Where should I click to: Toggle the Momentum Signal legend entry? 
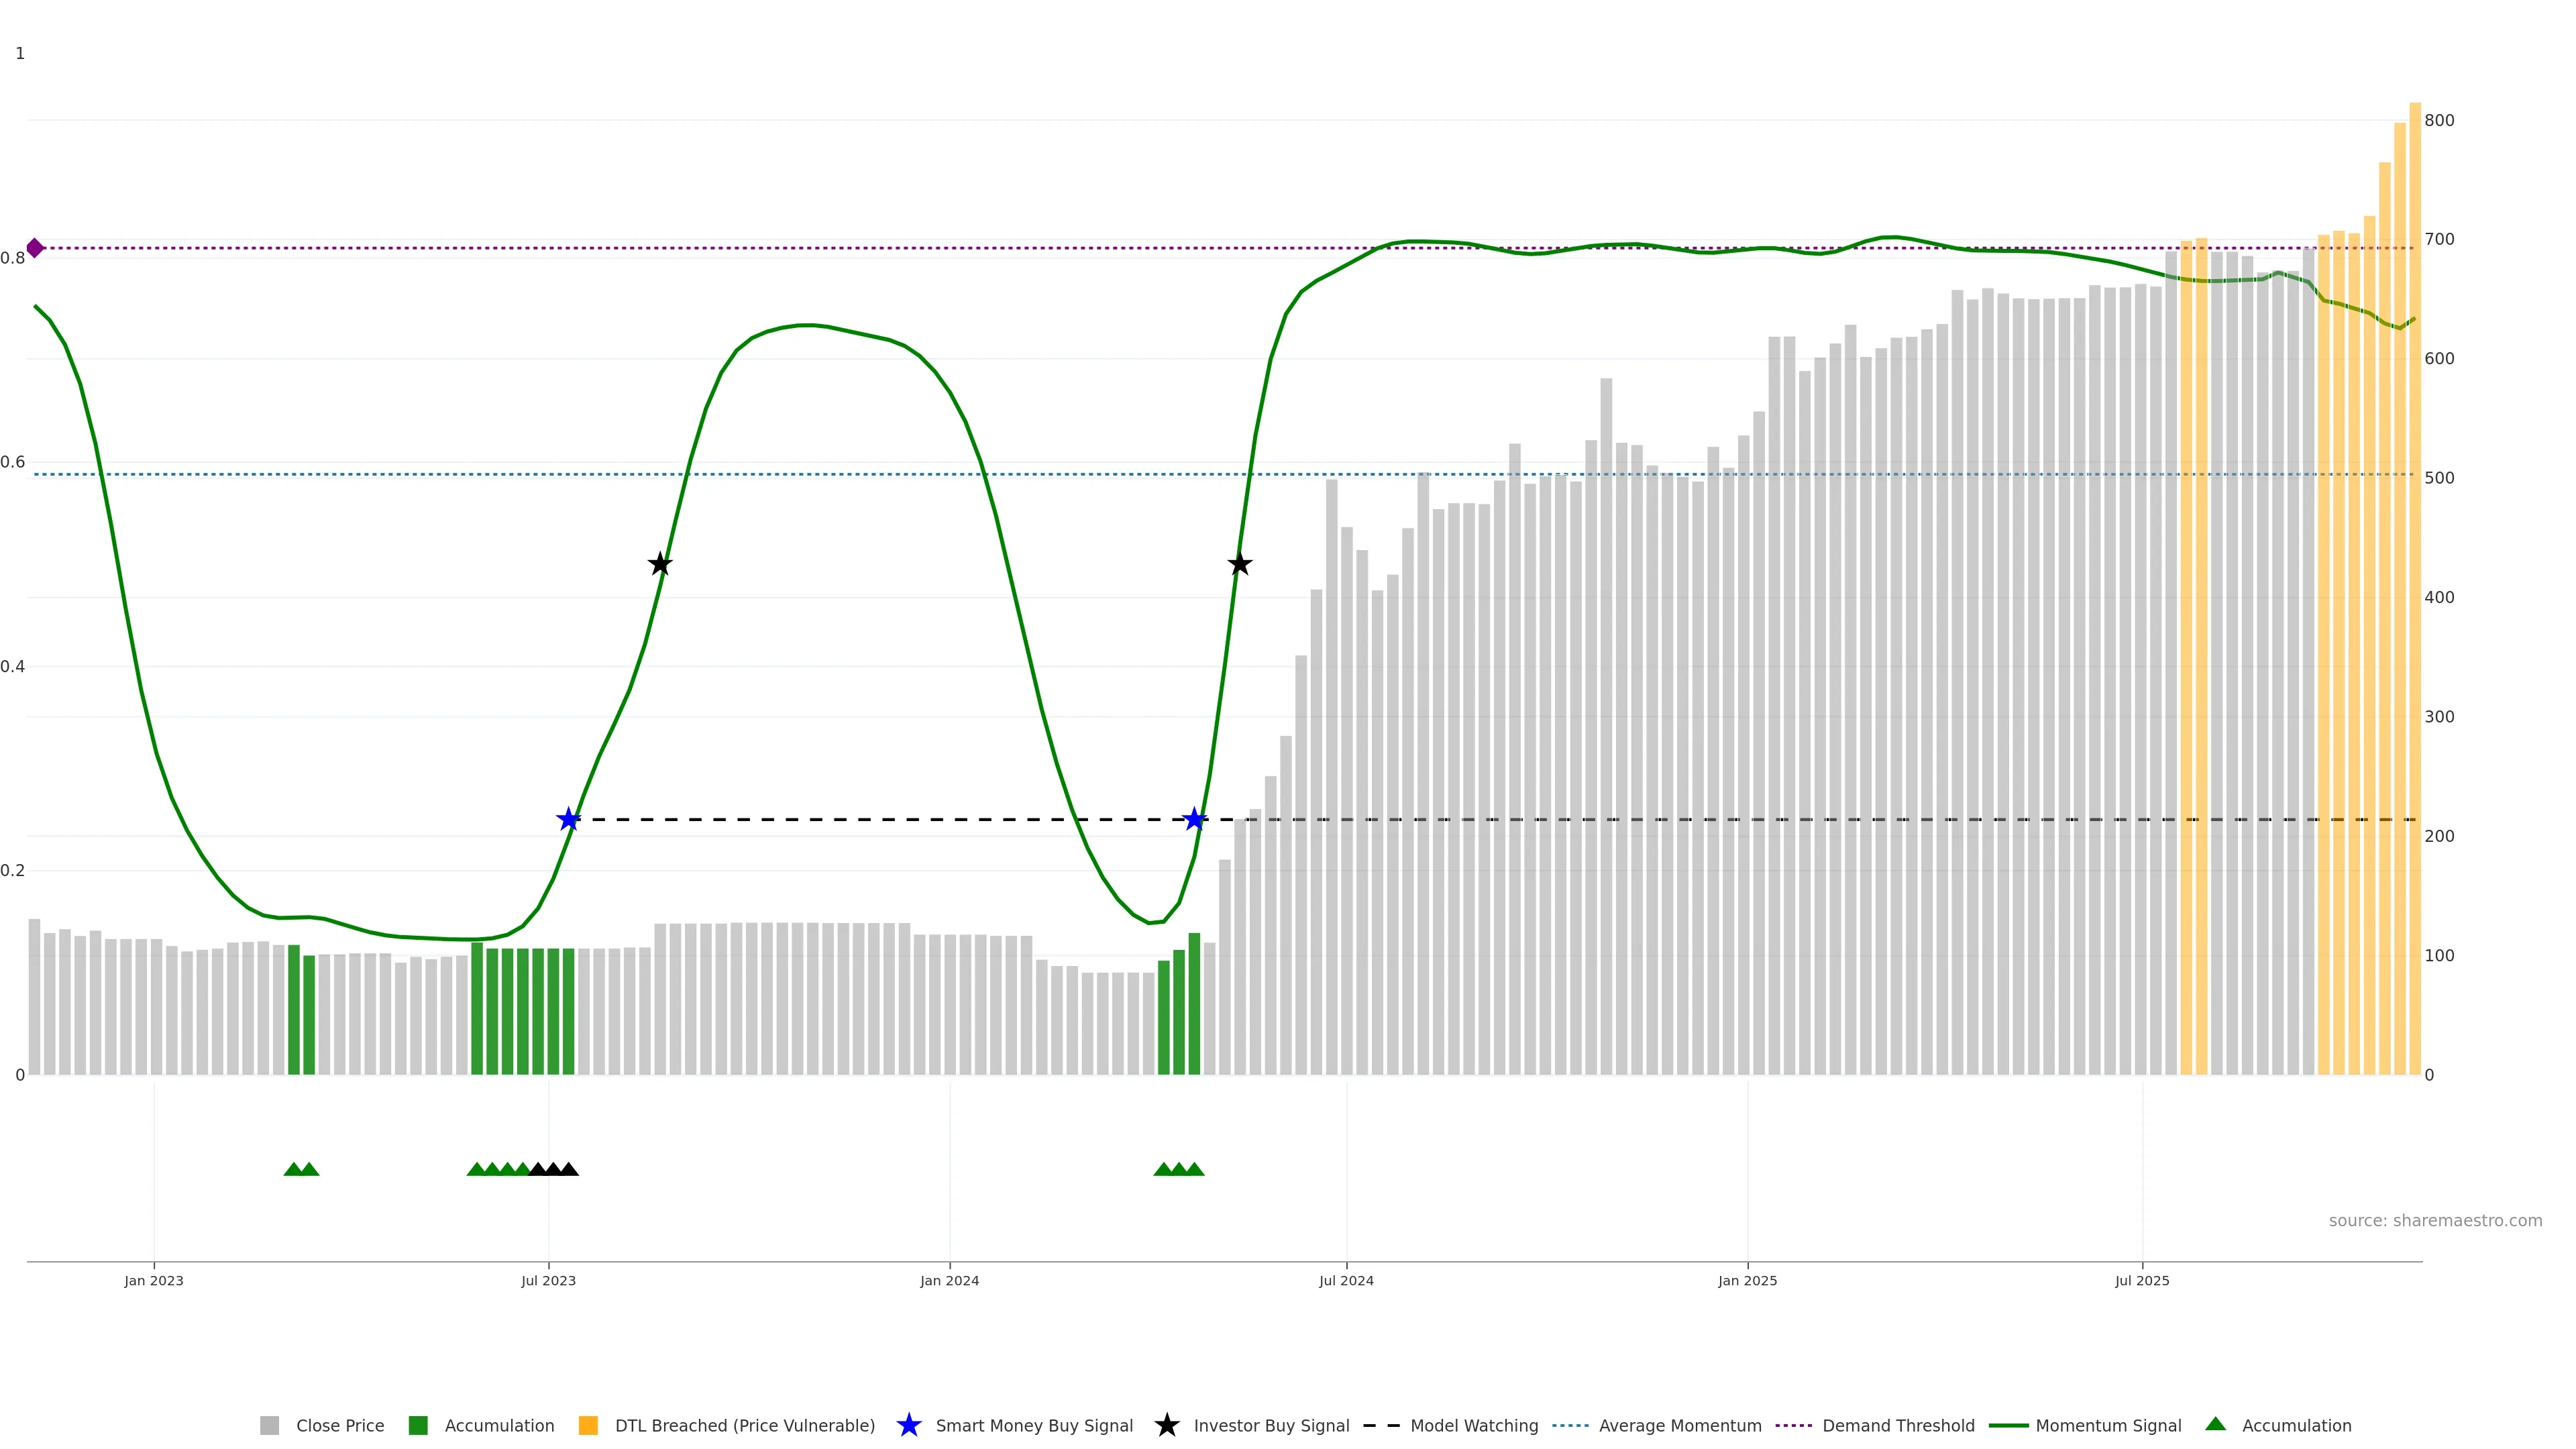point(2108,1425)
